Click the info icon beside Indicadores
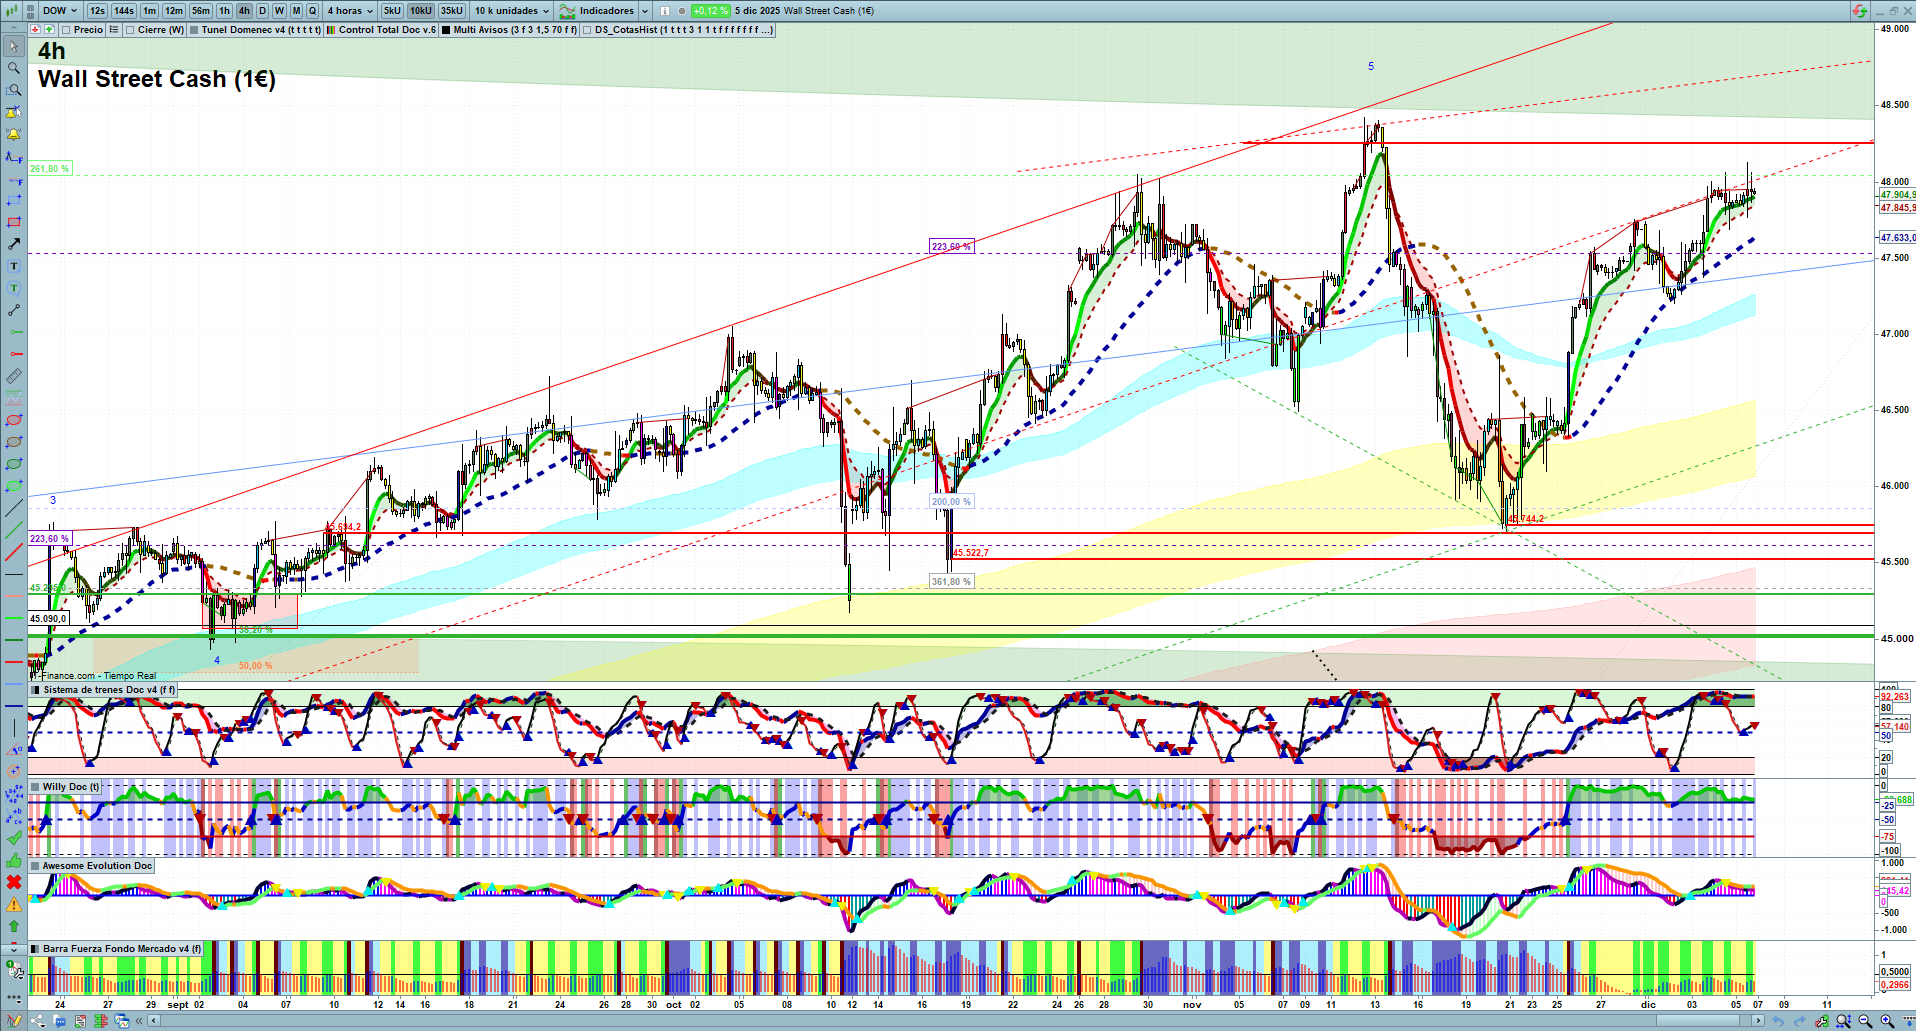The width and height of the screenshot is (1916, 1031). coord(665,11)
